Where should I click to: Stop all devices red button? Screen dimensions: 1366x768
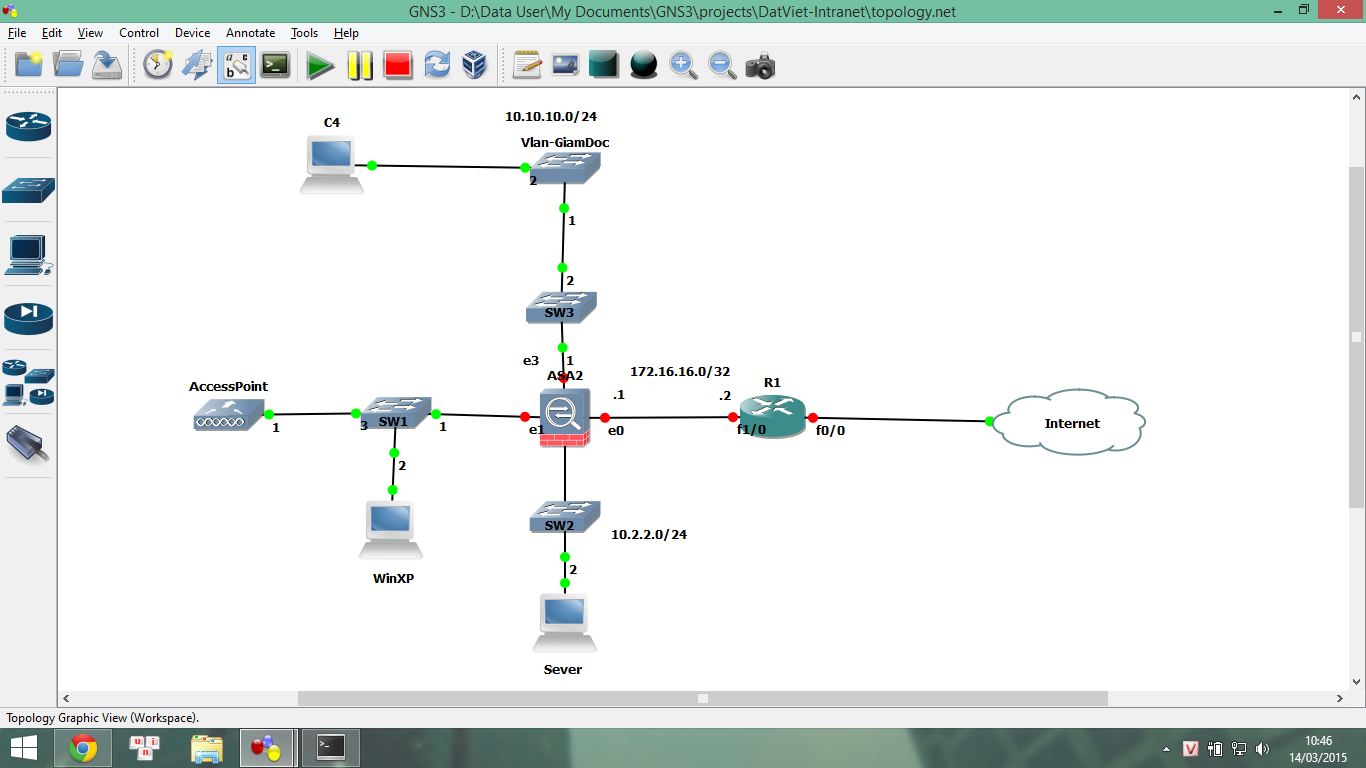(398, 66)
